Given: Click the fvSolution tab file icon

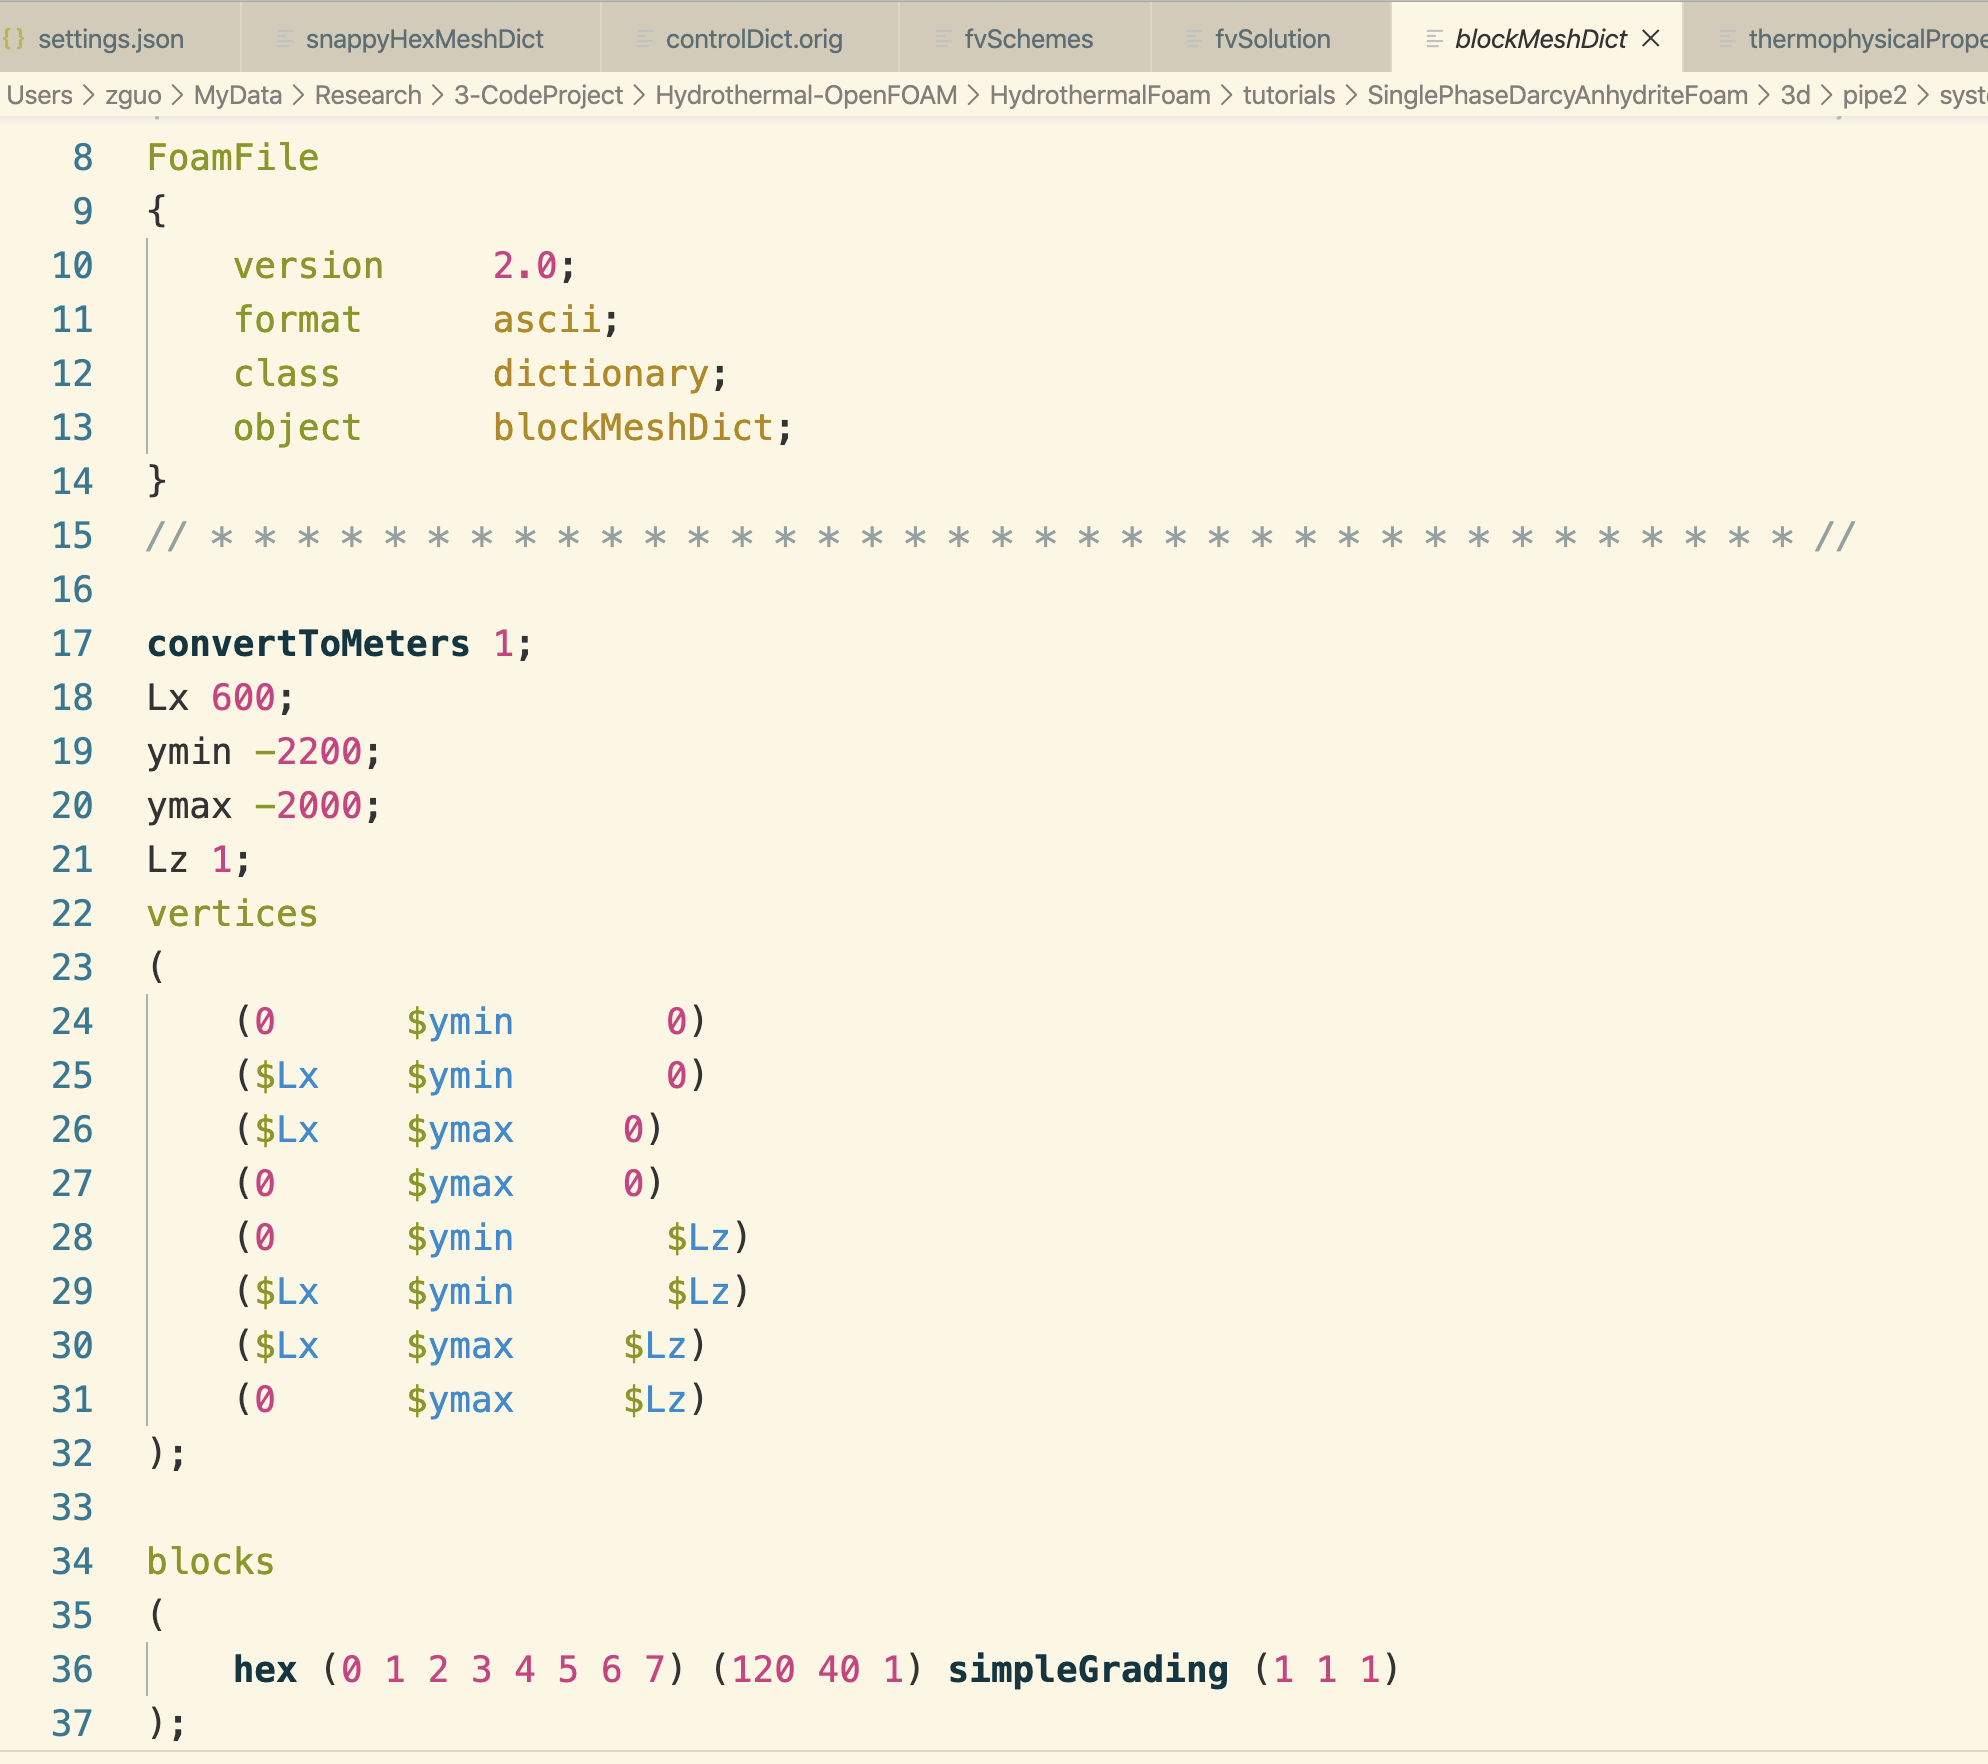Looking at the screenshot, I should click(x=1194, y=39).
